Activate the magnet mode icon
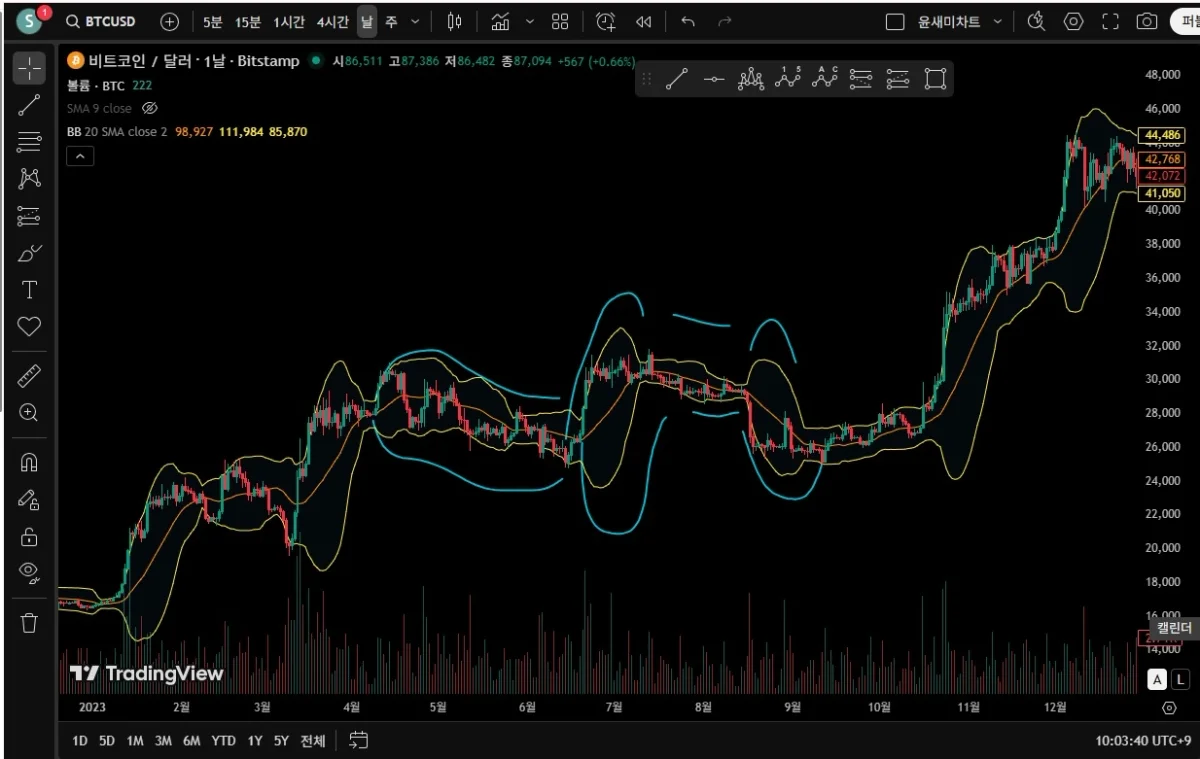This screenshot has height=759, width=1200. click(x=29, y=462)
